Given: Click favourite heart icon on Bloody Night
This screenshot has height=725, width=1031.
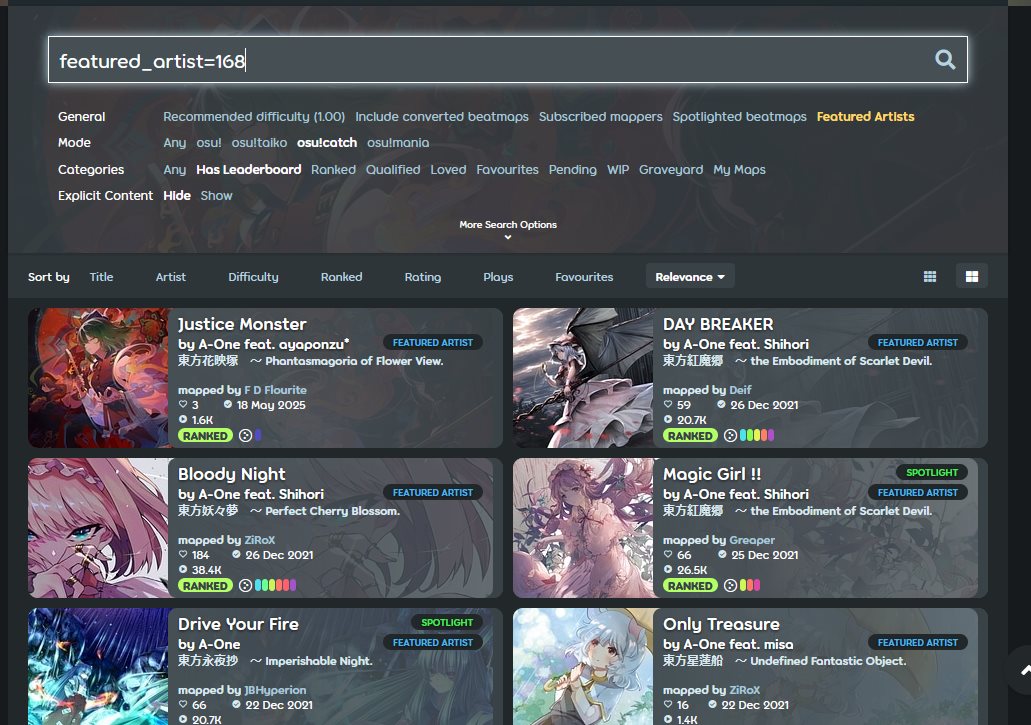Looking at the screenshot, I should coord(183,555).
